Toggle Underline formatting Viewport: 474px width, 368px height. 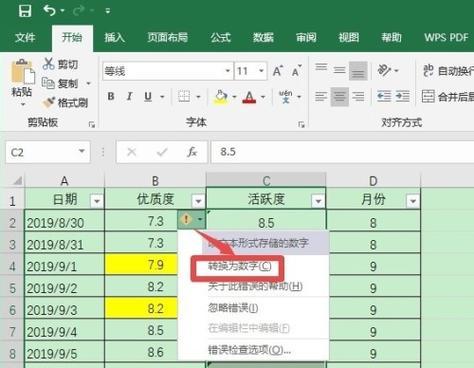coord(148,97)
